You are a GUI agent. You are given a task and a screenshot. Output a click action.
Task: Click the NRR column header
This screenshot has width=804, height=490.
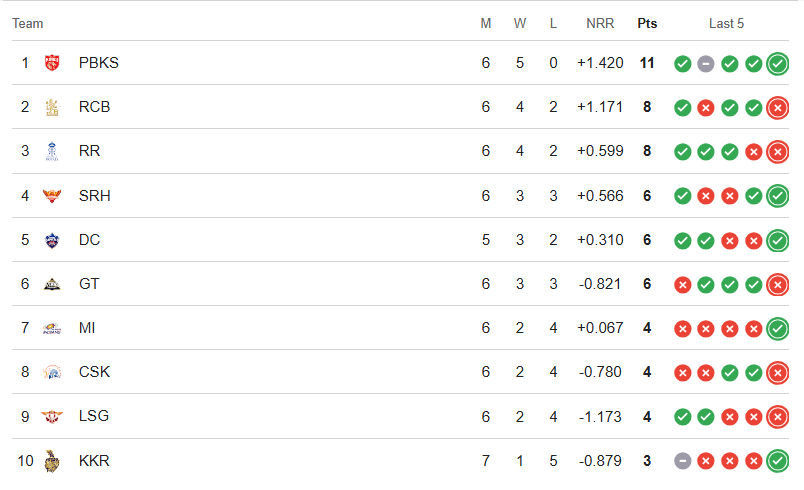600,23
